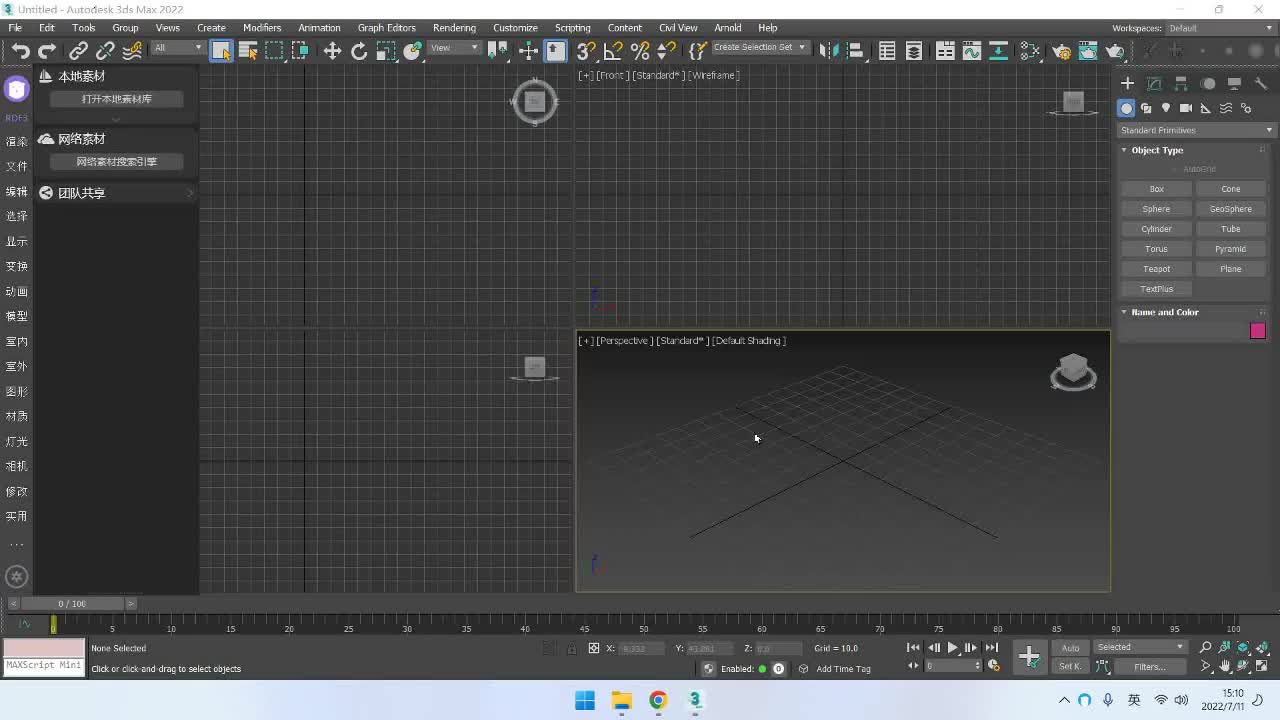This screenshot has height=720, width=1280.
Task: Select the Move tool in main toolbar
Action: click(332, 51)
